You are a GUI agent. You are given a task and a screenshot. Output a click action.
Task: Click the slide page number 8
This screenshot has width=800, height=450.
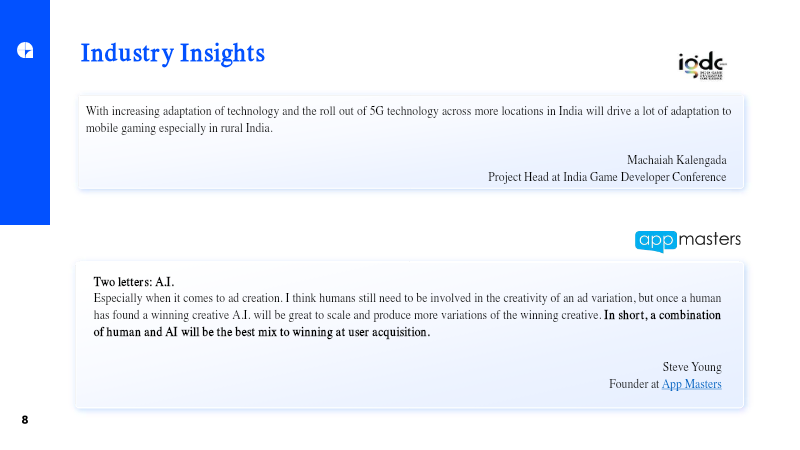point(24,419)
